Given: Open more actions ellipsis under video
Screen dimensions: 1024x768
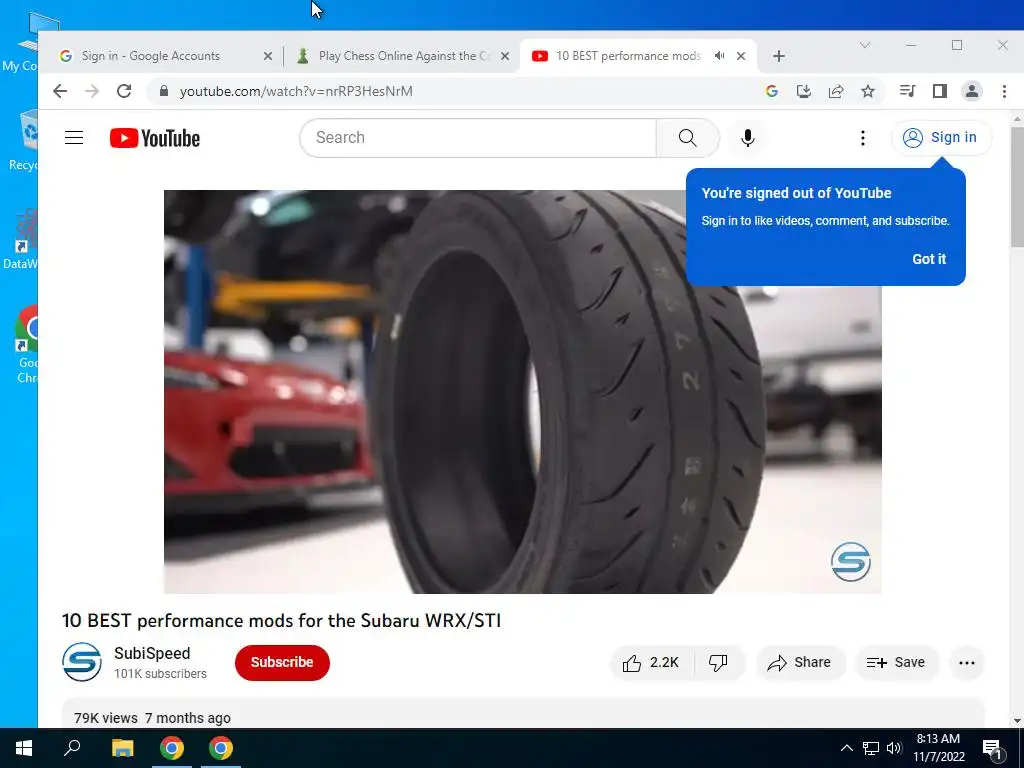Looking at the screenshot, I should (967, 663).
